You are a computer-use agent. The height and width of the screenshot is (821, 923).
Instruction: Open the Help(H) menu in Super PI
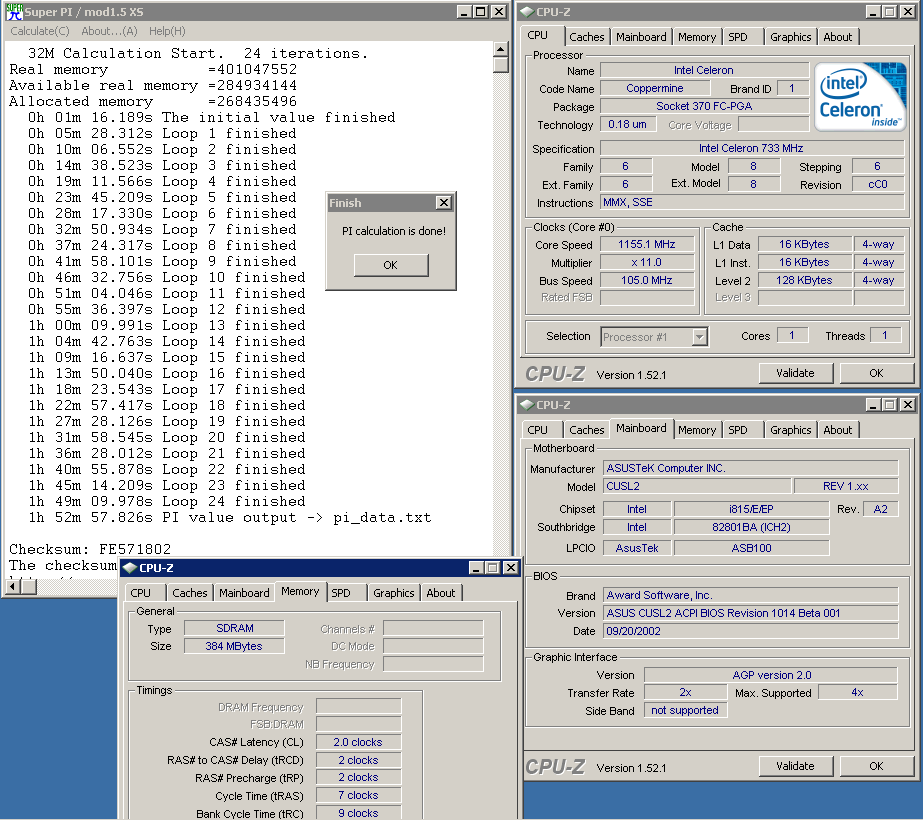pos(167,31)
